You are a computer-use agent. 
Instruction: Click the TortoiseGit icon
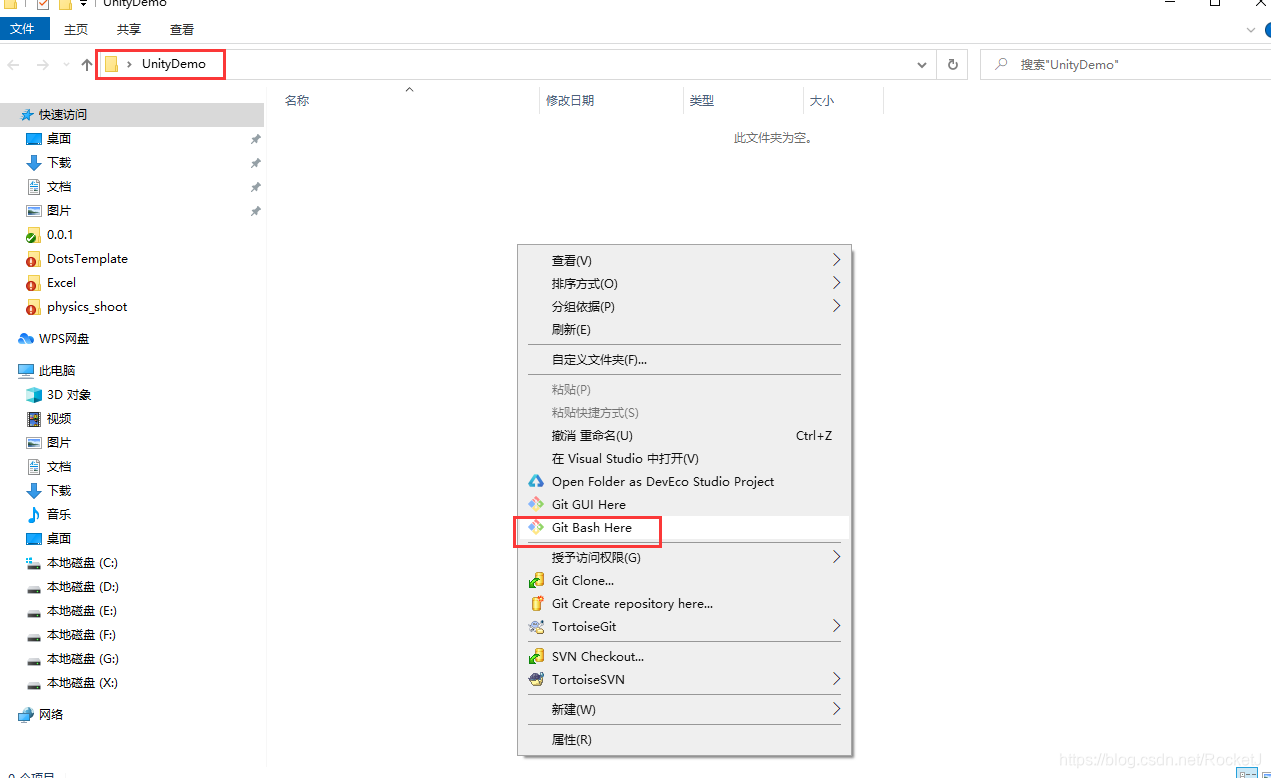(x=536, y=626)
